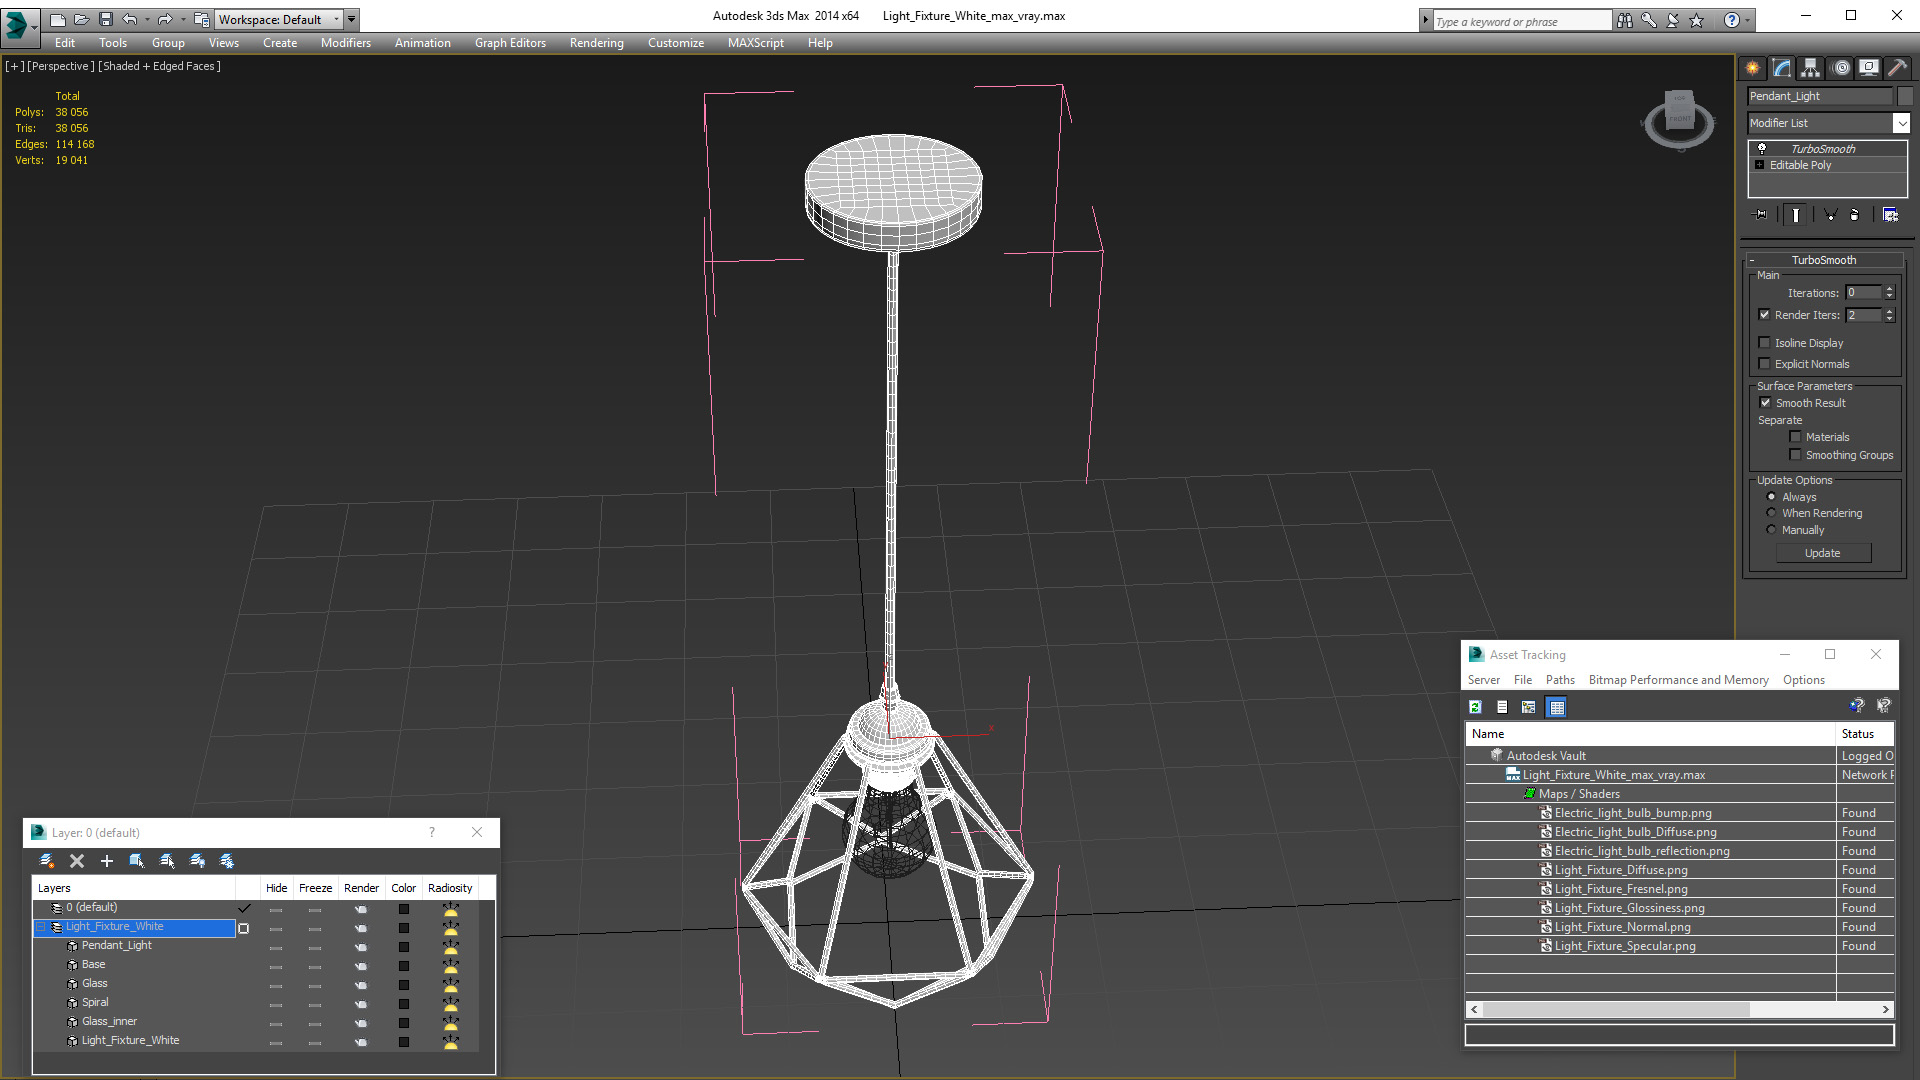Enable Isoline Display checkbox
Image resolution: width=1920 pixels, height=1080 pixels.
click(x=1765, y=342)
